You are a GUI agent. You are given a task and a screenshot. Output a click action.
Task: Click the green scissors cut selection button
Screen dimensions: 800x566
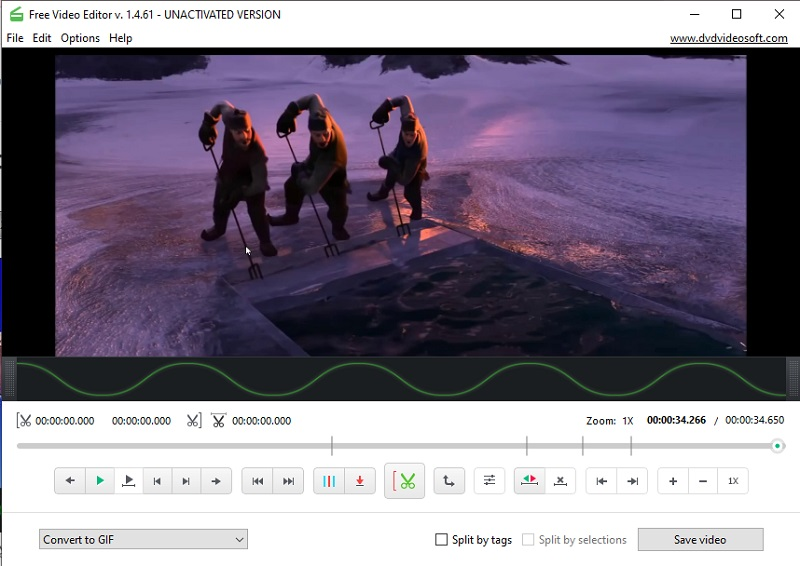pyautogui.click(x=404, y=481)
